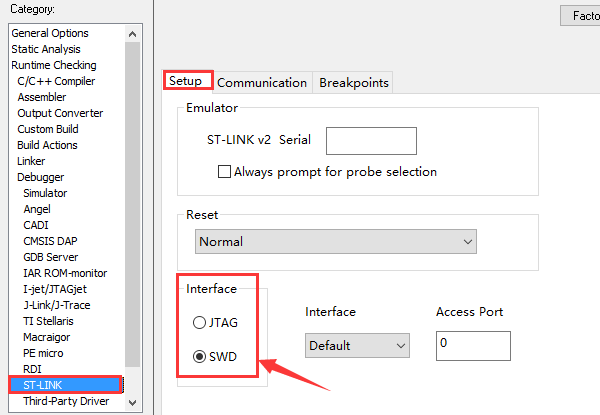Switch to the Communication tab

(261, 83)
